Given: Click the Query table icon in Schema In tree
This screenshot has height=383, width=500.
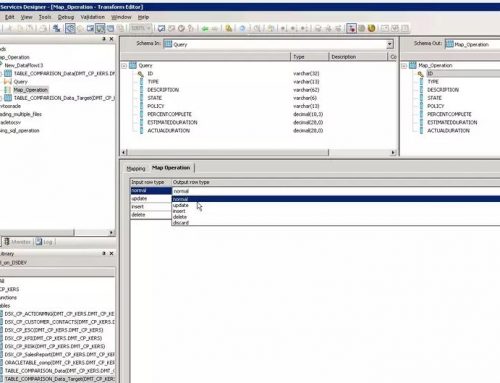Looking at the screenshot, I should click(x=133, y=65).
